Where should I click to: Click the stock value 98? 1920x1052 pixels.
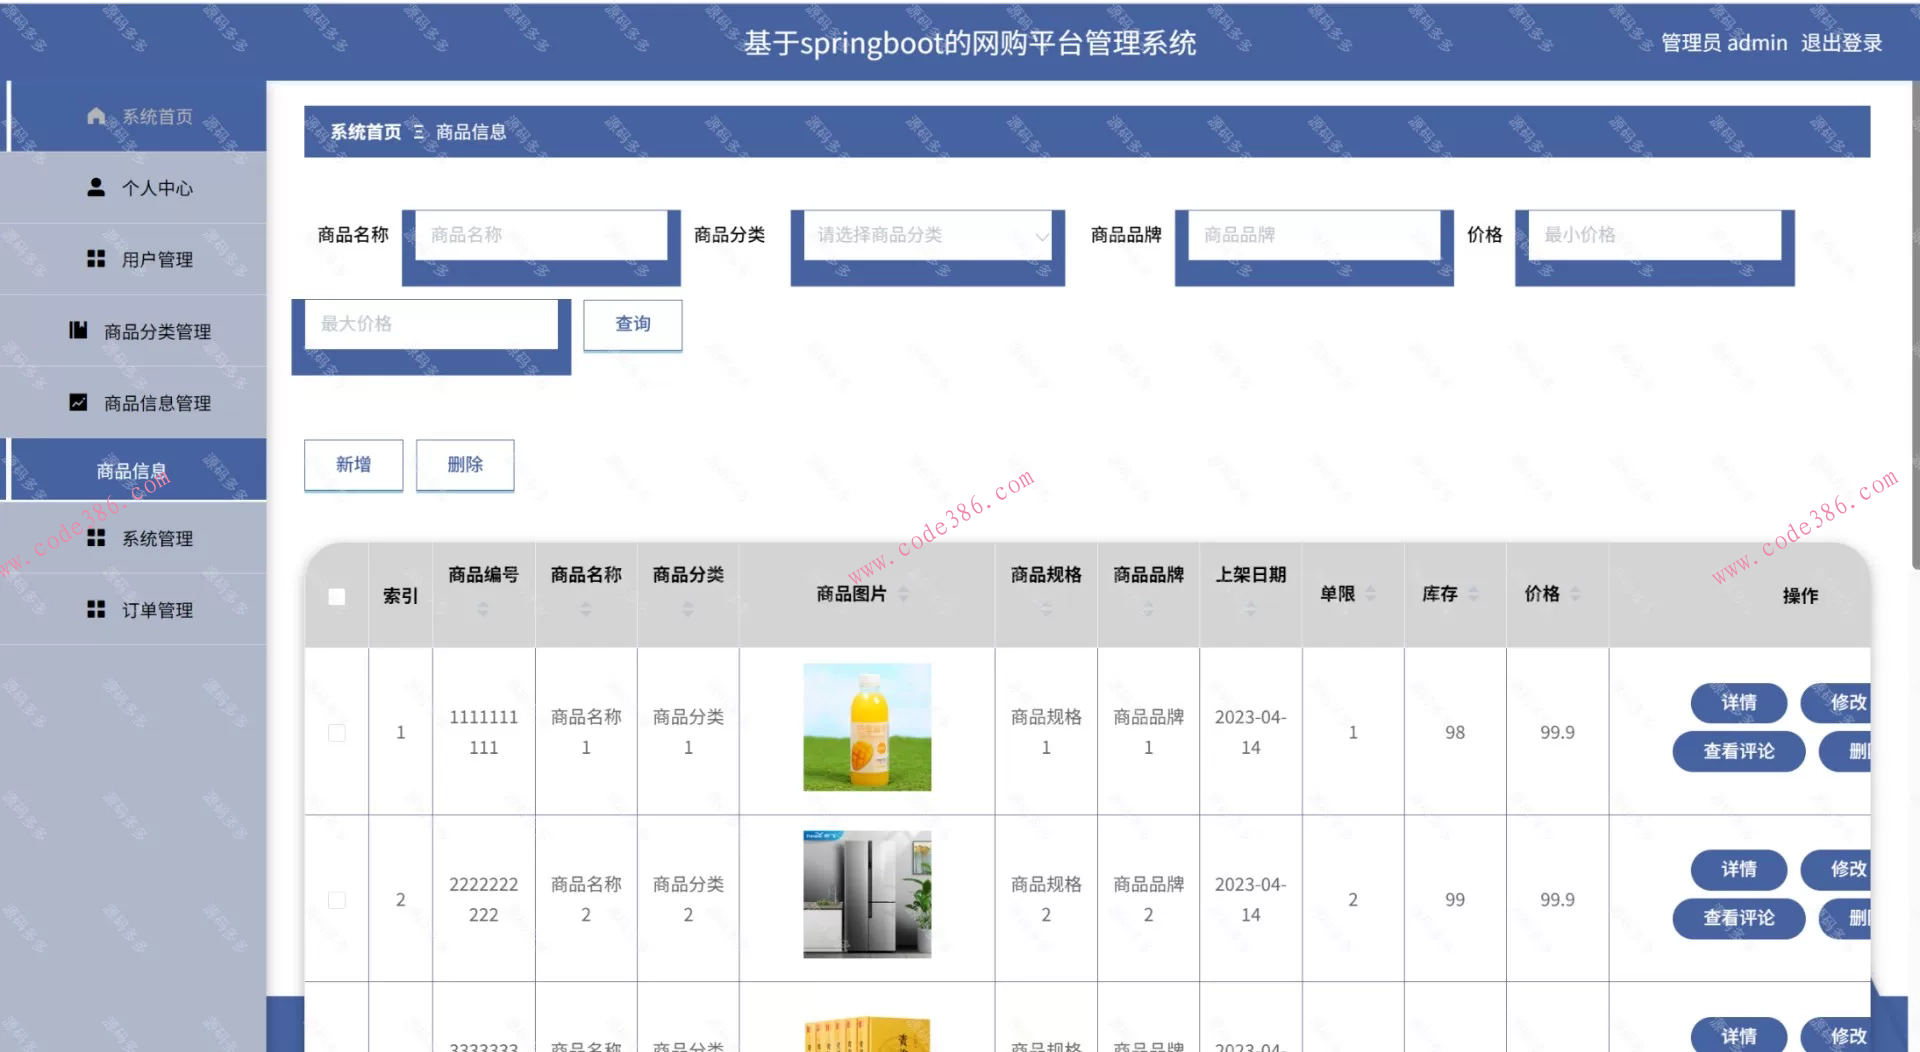coord(1455,733)
